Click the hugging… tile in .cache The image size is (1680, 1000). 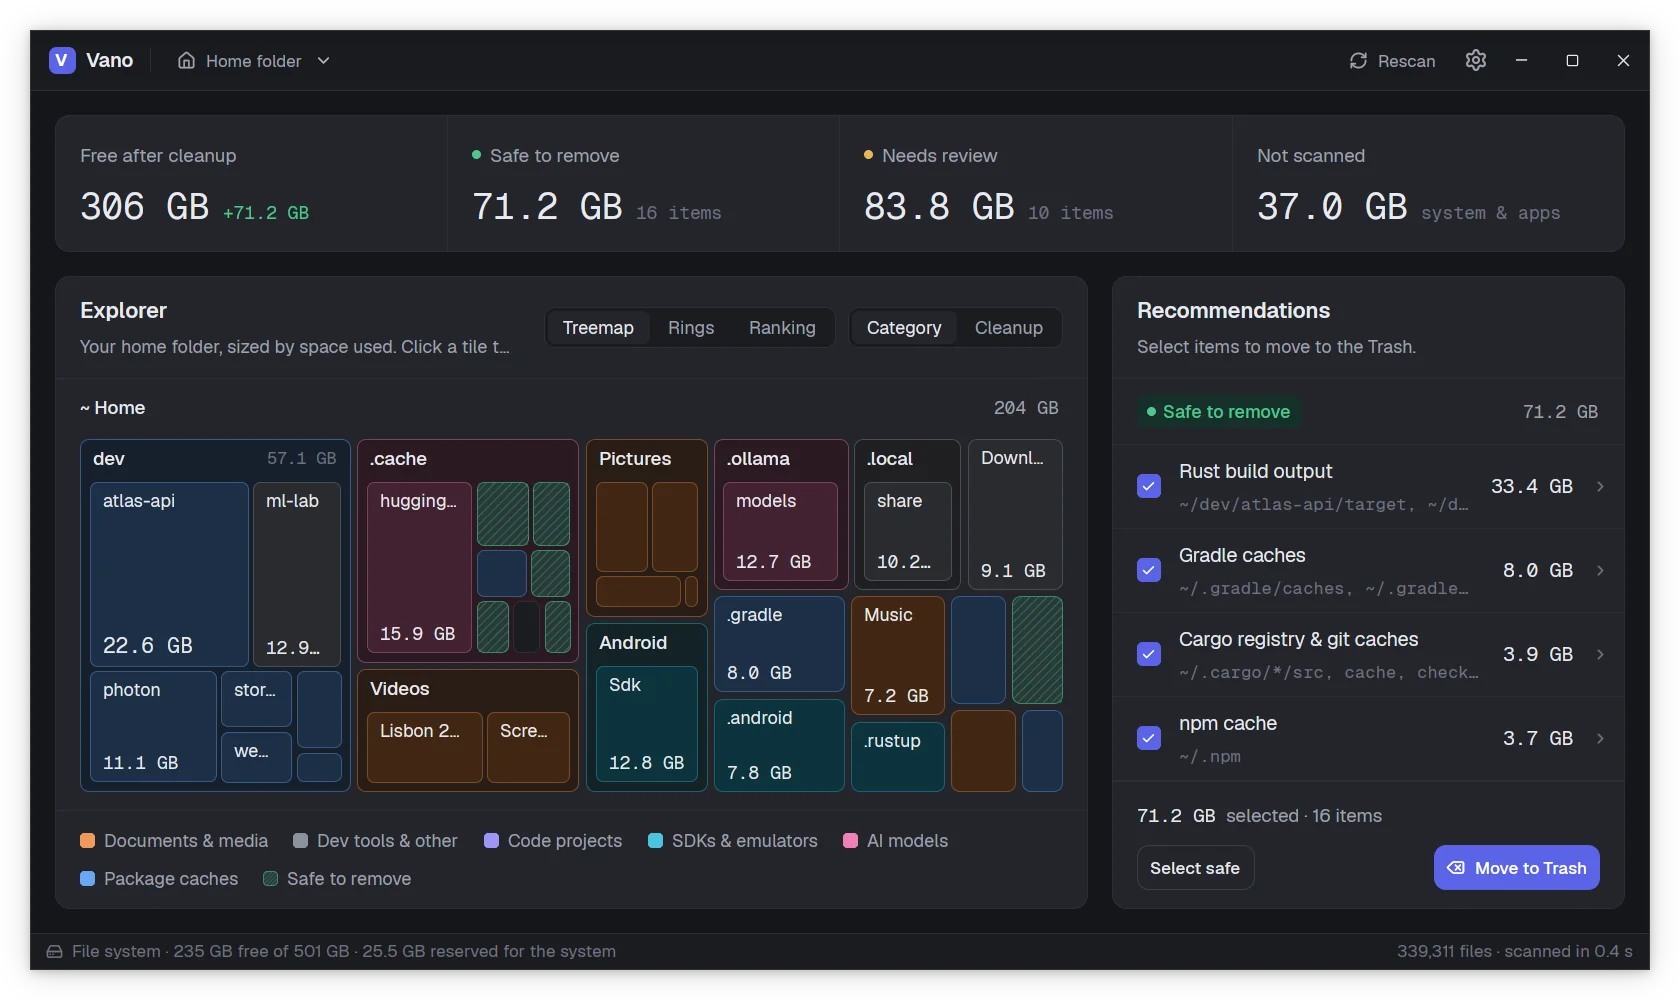[x=418, y=568]
